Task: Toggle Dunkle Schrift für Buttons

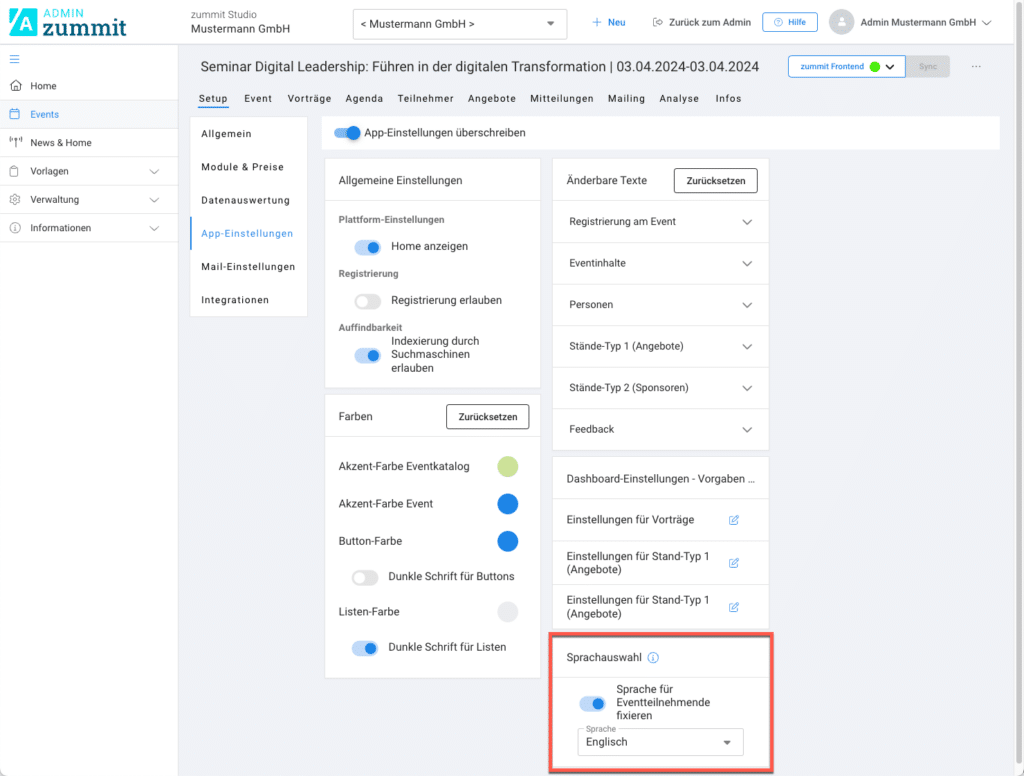Action: pos(365,577)
